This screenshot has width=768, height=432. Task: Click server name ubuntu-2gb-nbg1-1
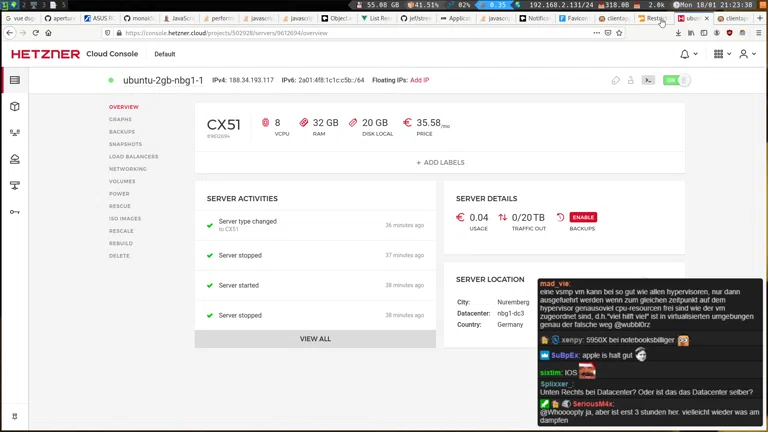click(x=163, y=80)
